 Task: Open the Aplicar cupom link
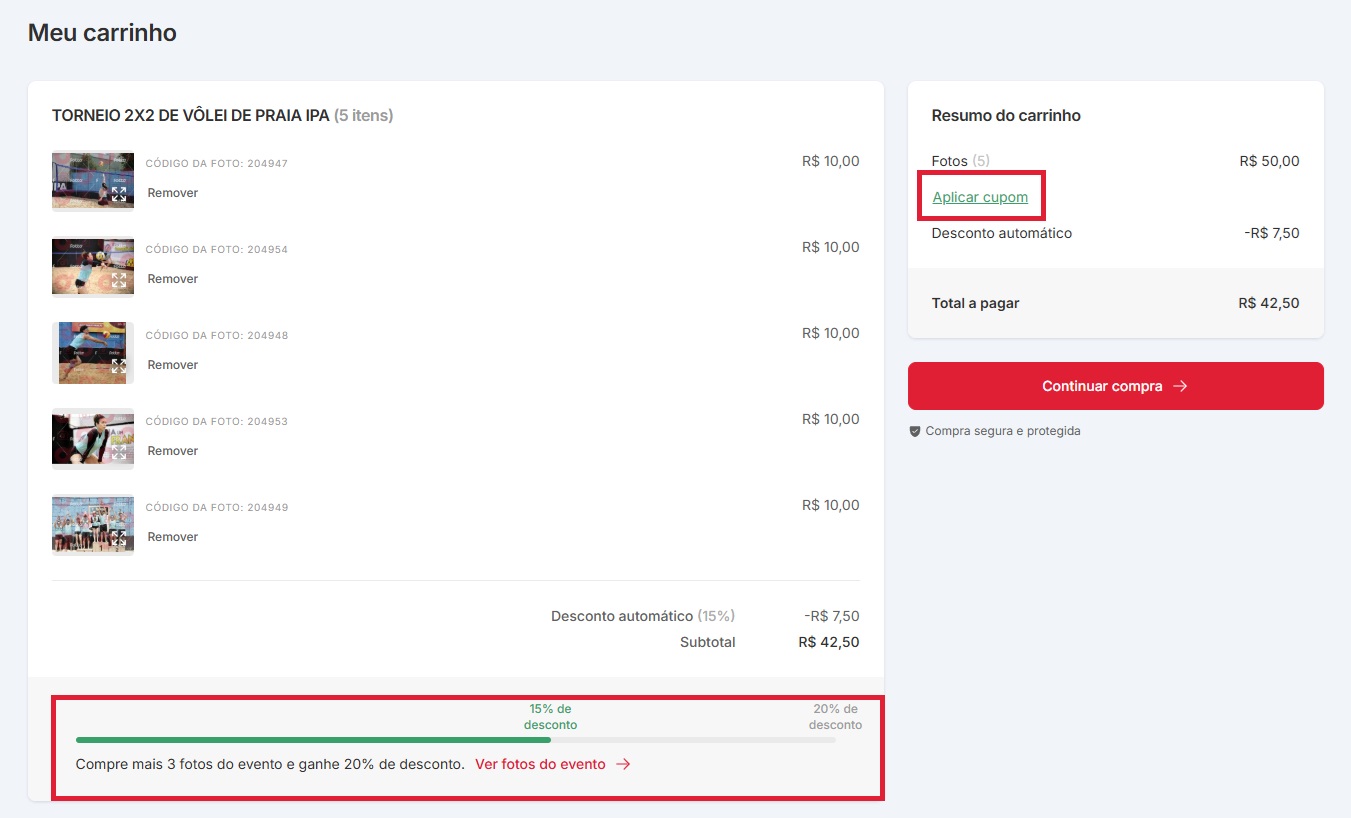980,197
